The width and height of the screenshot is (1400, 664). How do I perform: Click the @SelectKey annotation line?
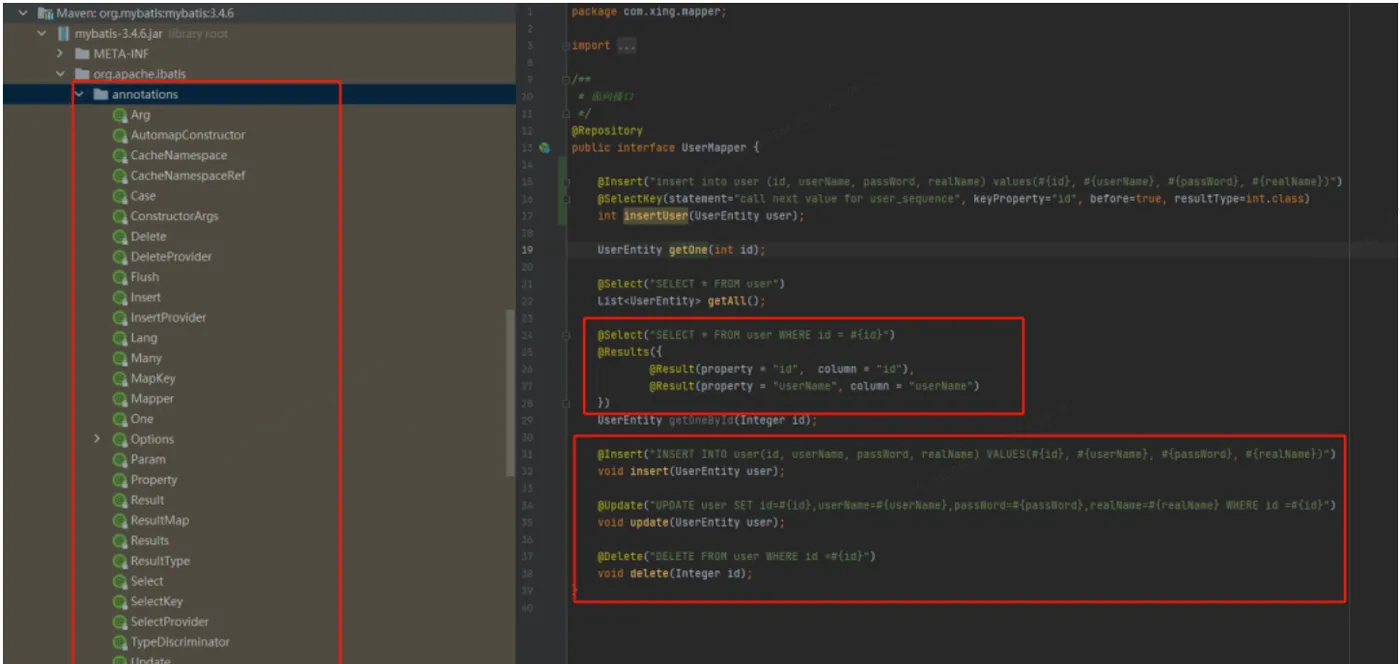point(953,199)
